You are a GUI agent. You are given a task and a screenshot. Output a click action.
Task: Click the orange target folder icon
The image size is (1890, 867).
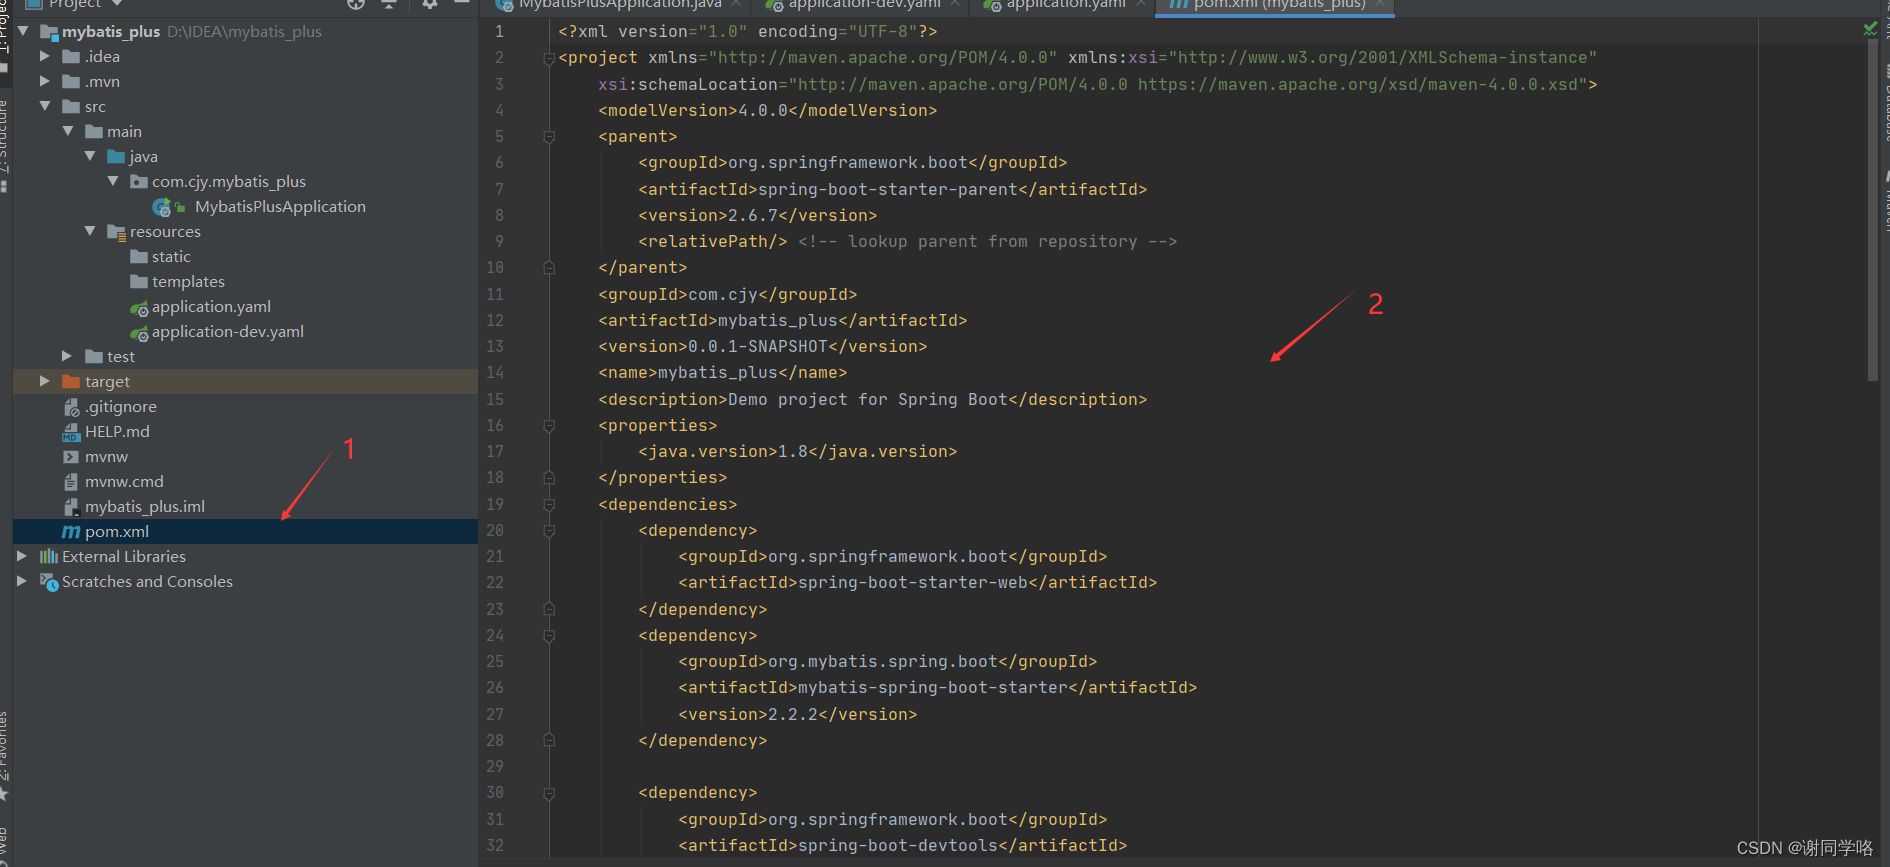click(x=71, y=382)
